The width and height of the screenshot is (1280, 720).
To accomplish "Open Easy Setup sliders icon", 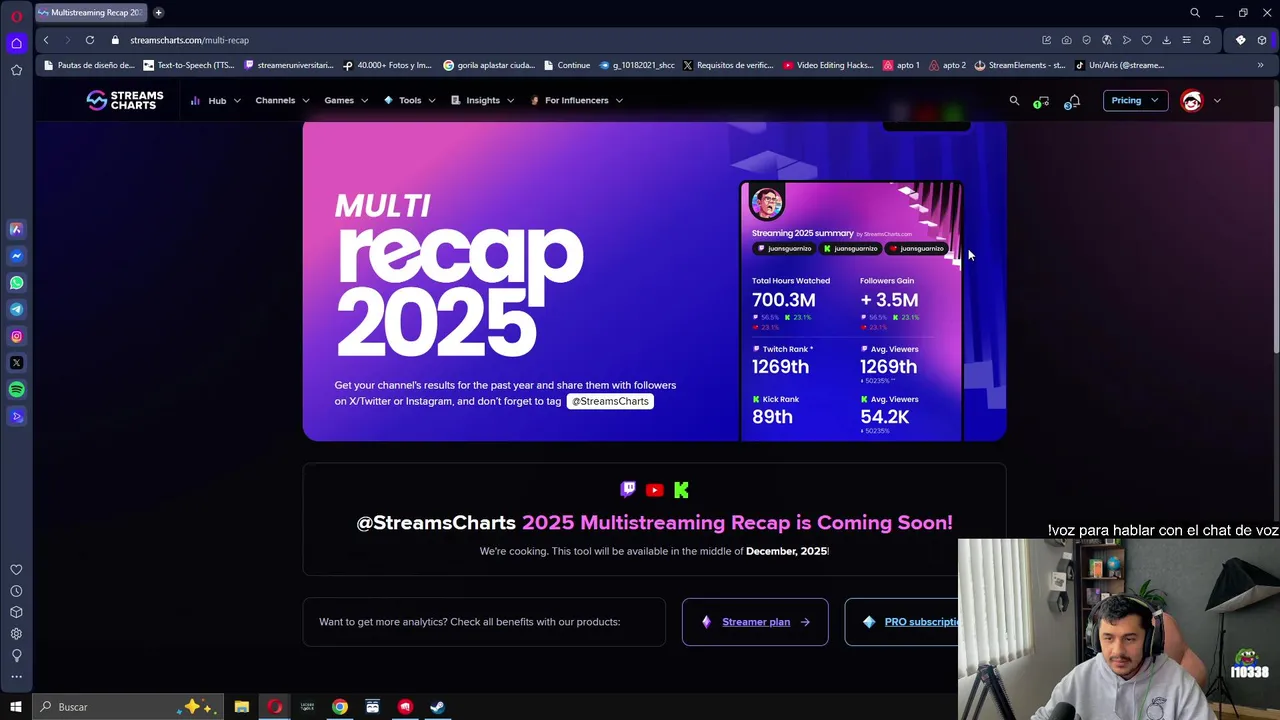I will click(1187, 40).
